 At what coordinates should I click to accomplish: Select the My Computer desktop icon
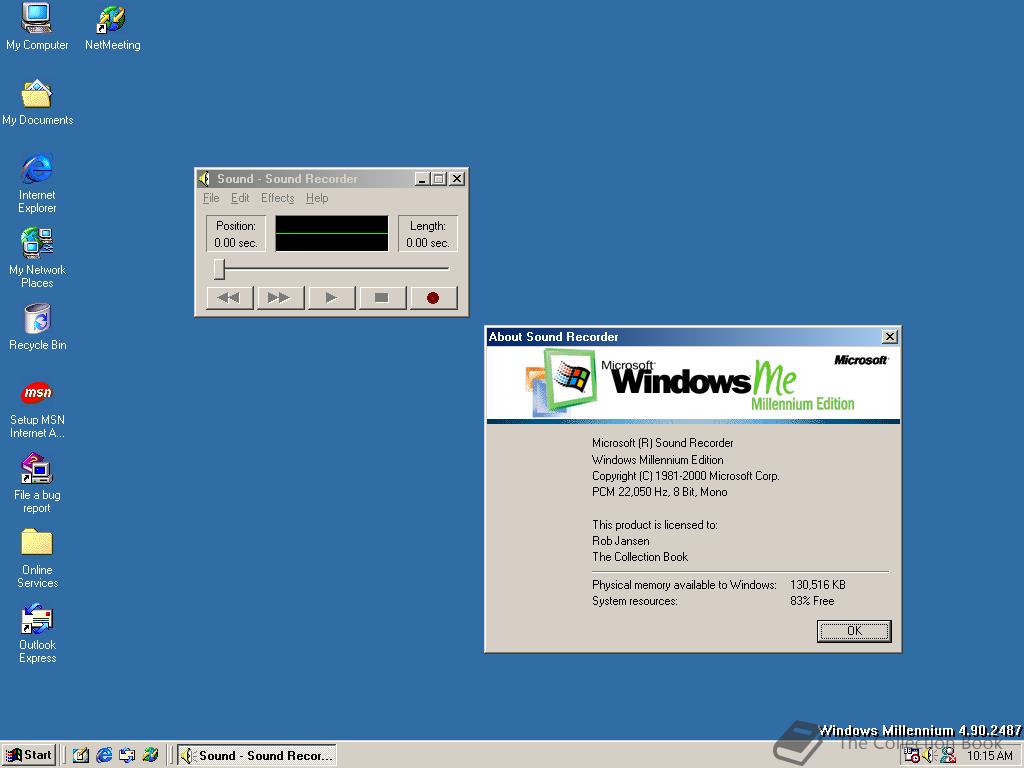37,27
